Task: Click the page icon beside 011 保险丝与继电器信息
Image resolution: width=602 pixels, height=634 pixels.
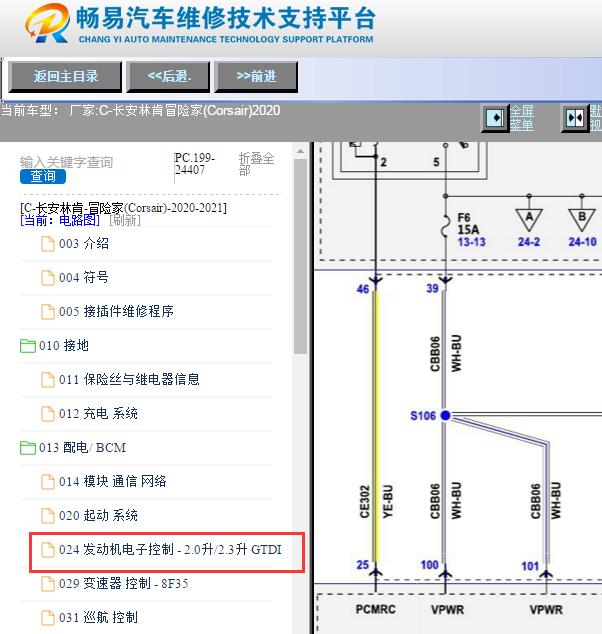Action: point(48,380)
